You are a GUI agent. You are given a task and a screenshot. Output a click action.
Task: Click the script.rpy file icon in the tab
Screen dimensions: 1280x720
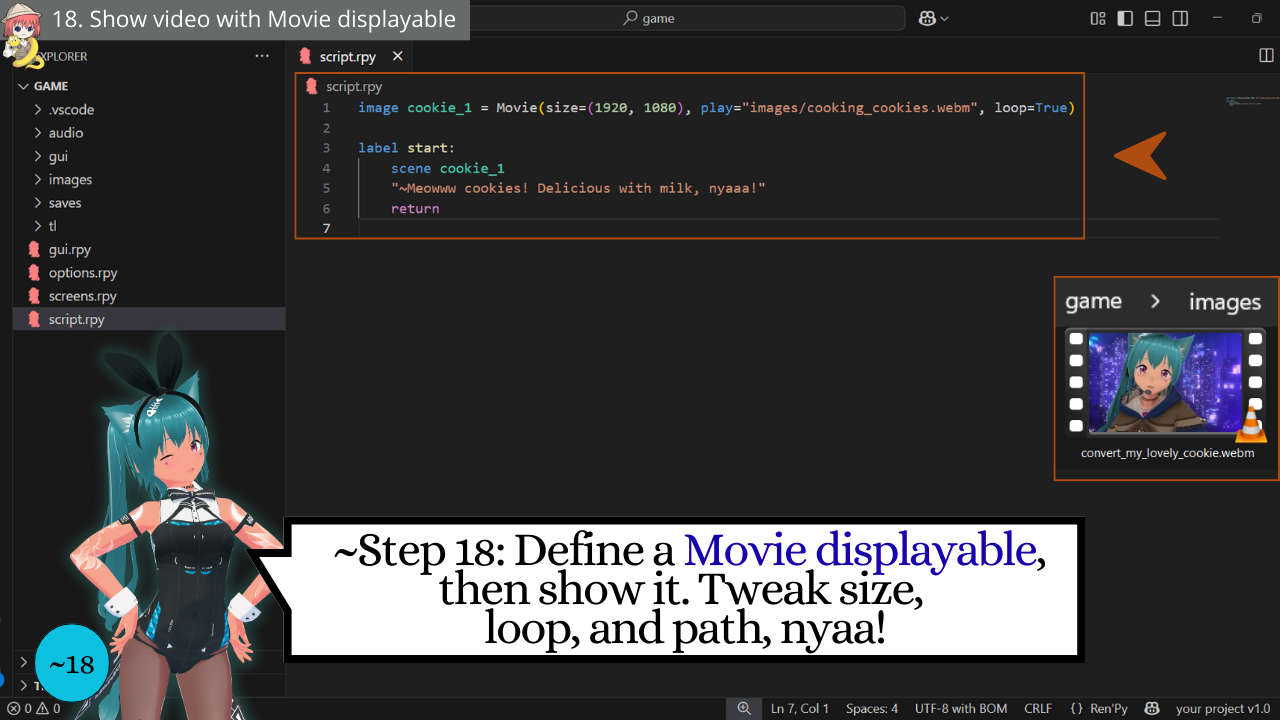click(305, 56)
